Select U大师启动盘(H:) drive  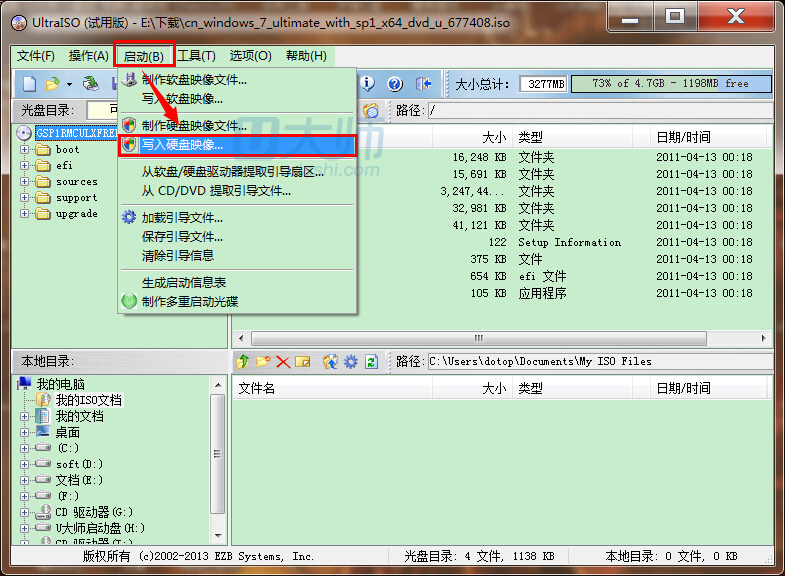click(100, 528)
